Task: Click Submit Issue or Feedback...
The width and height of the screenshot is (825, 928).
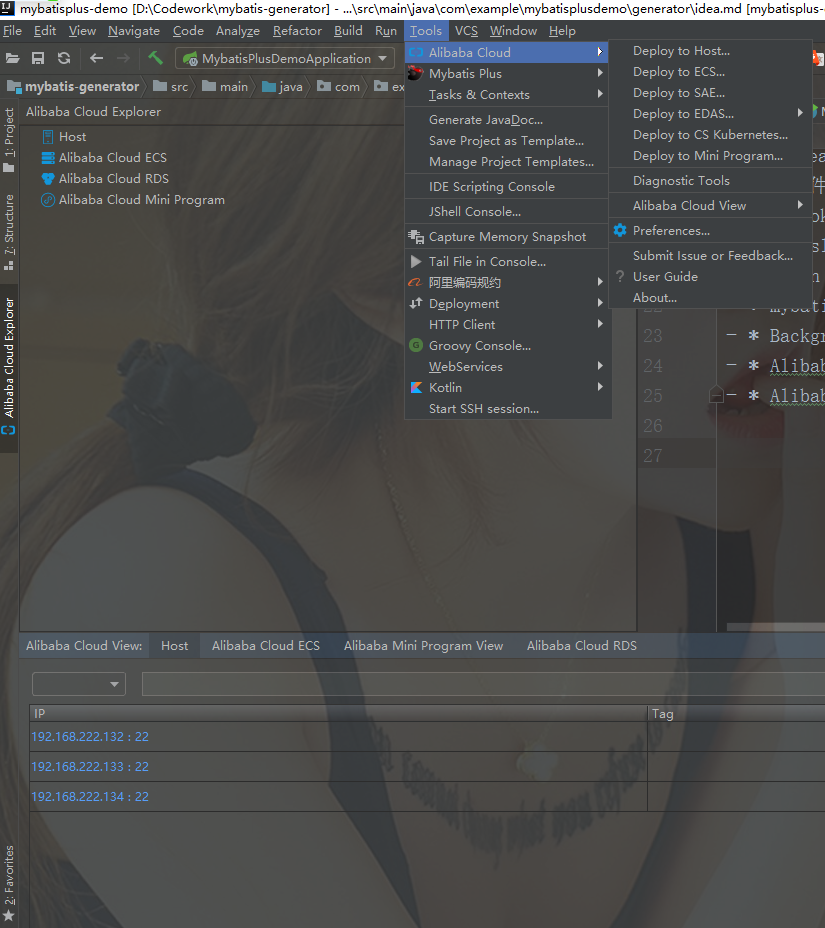Action: click(x=710, y=256)
